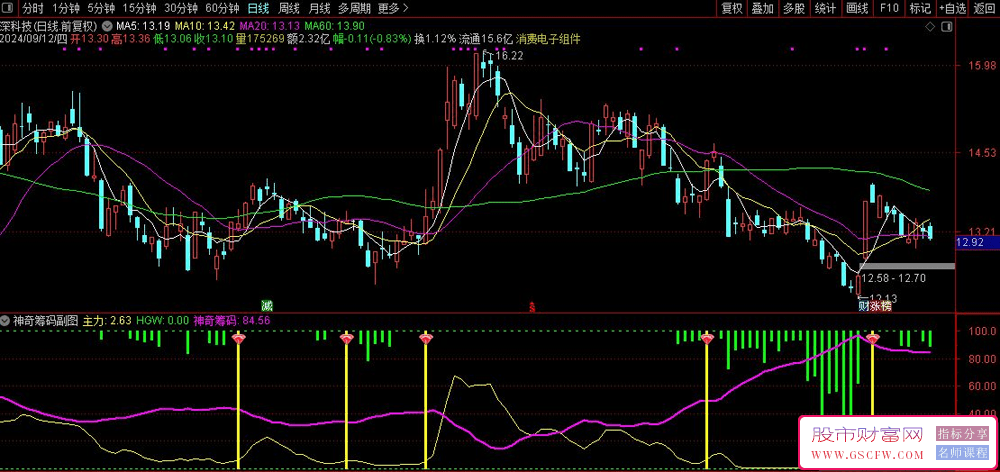Open the F10 company info
The width and height of the screenshot is (1000, 472).
click(x=889, y=8)
